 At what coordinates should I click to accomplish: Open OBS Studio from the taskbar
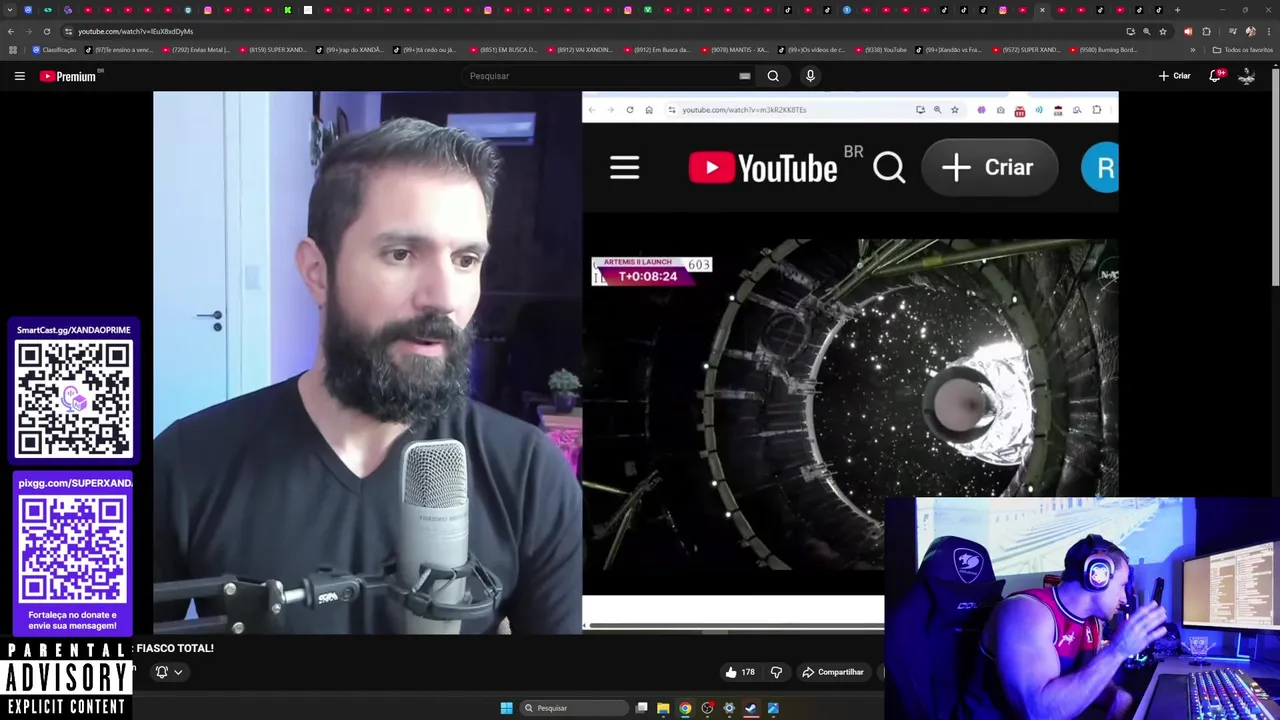coord(707,708)
